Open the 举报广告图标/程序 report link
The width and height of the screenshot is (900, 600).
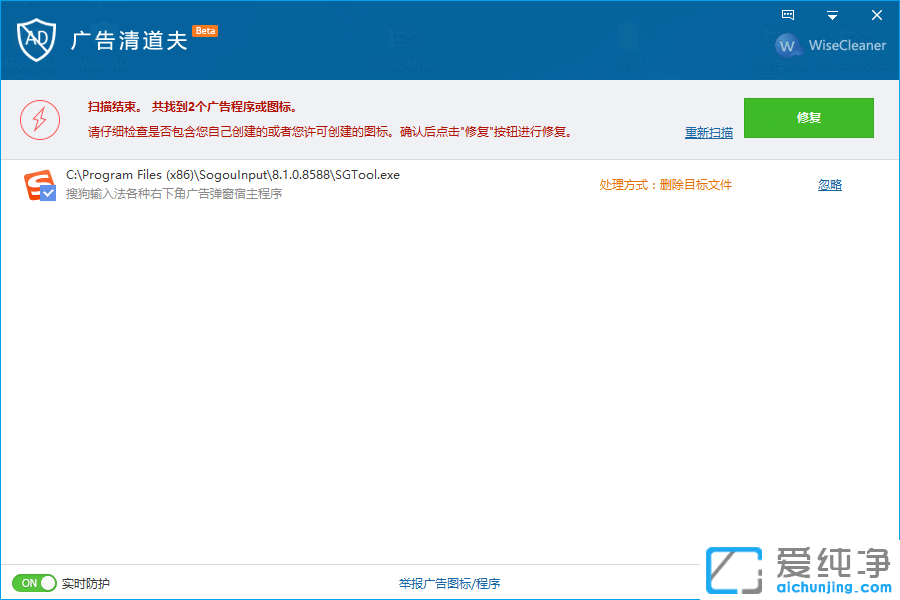(449, 583)
